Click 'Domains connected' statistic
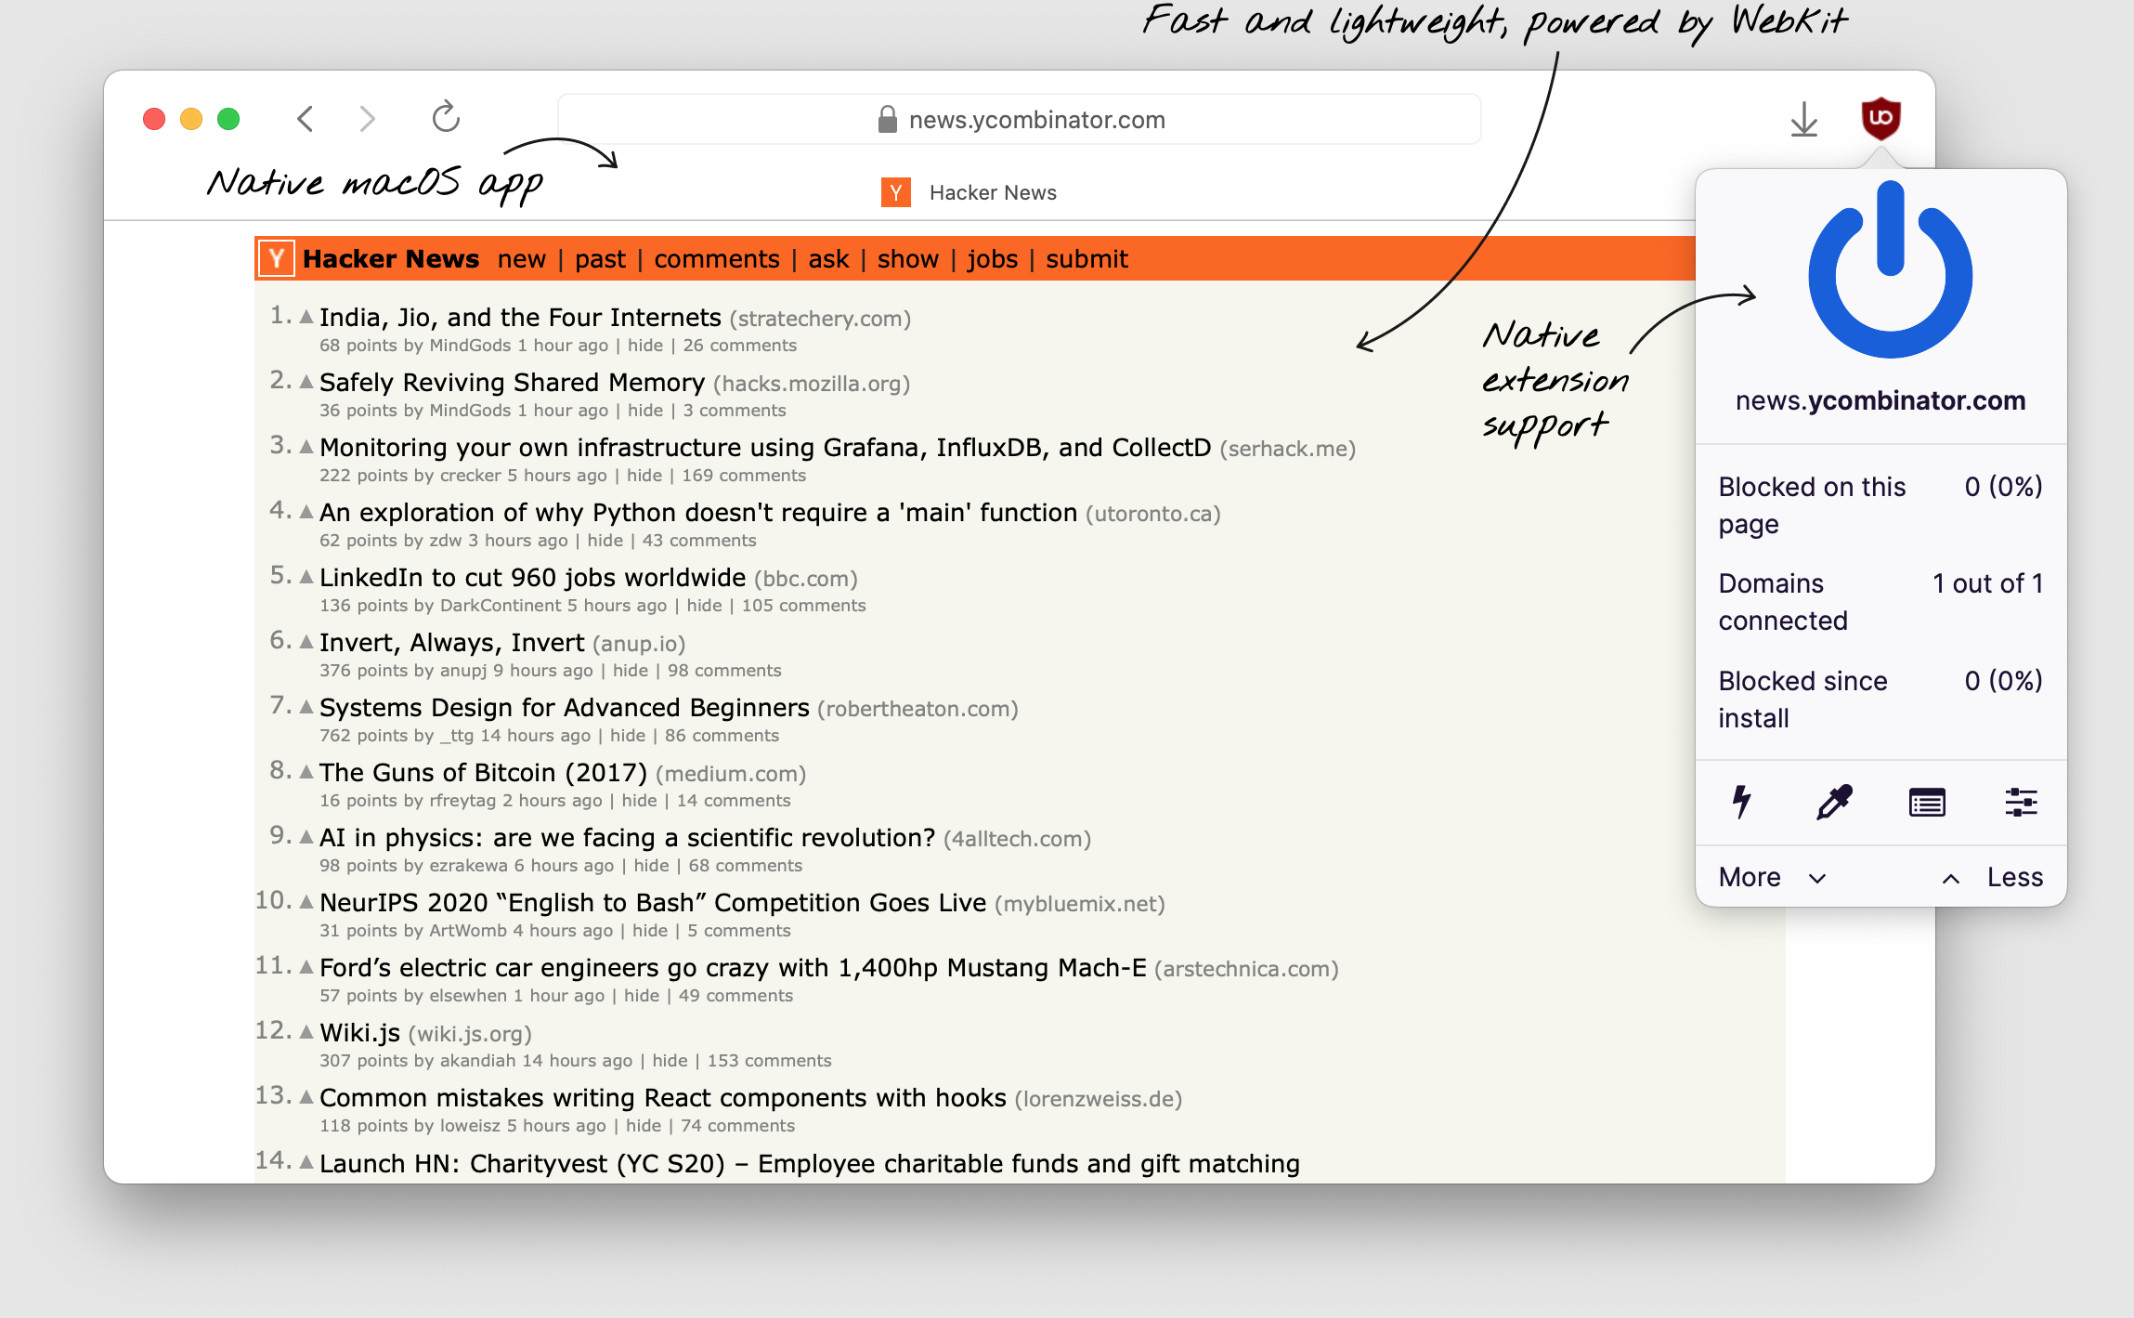 coord(1880,602)
